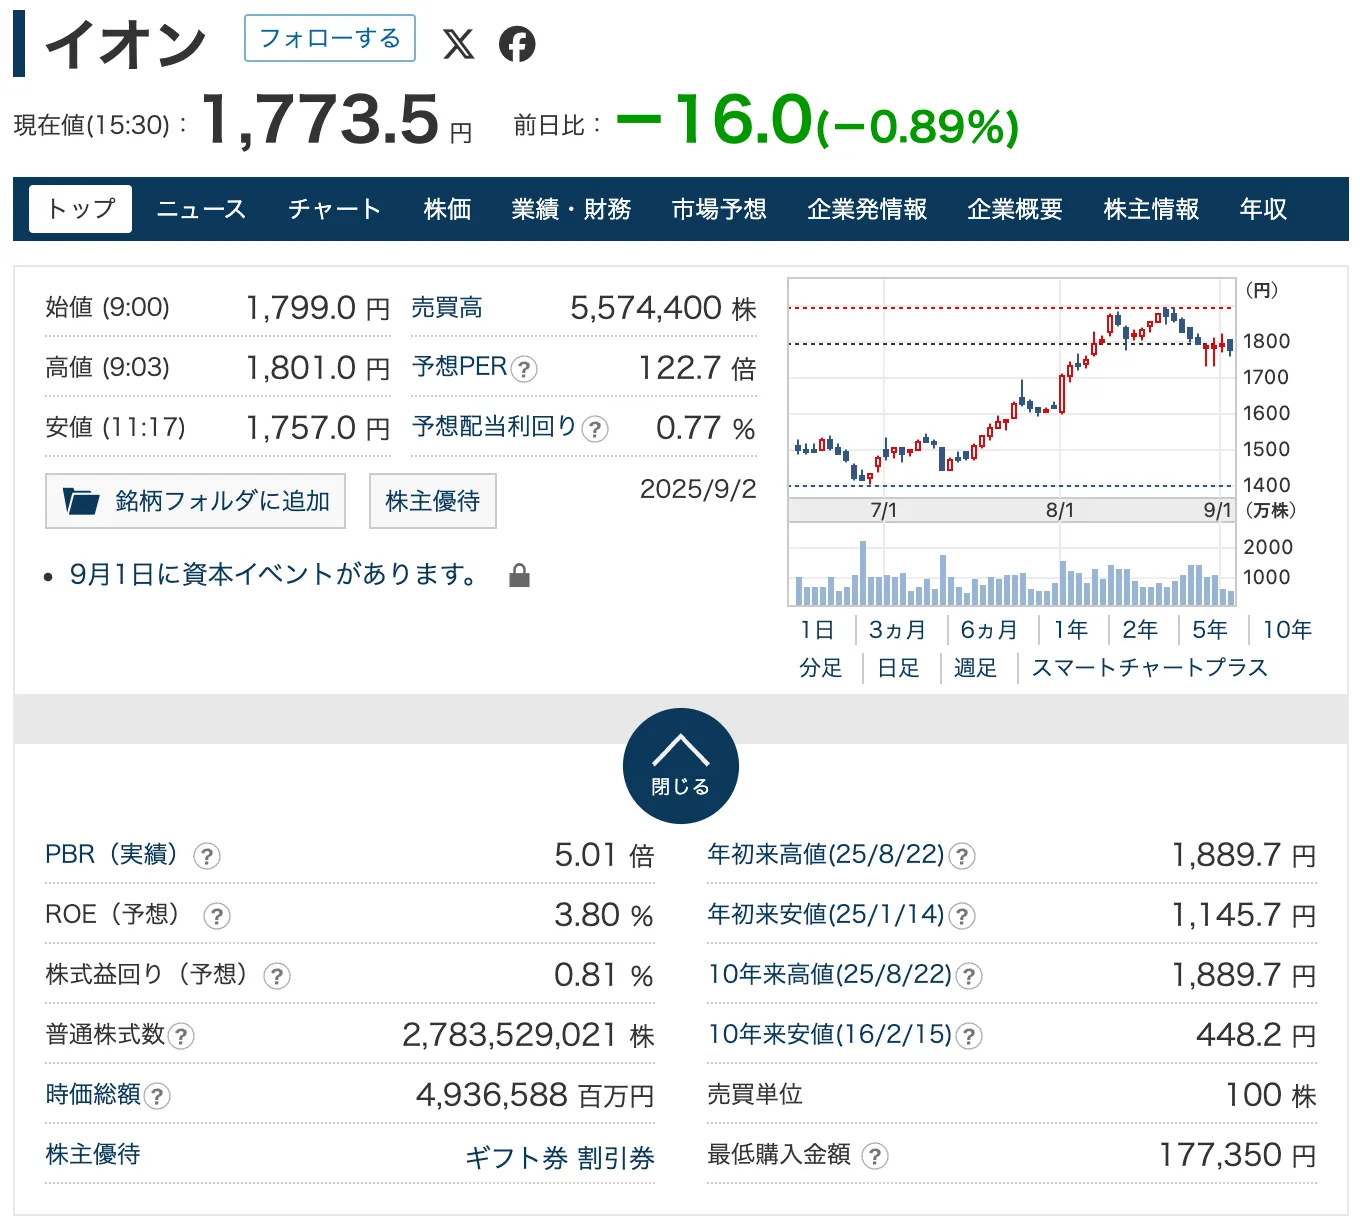
Task: Open the 企業発情報 tab
Action: pyautogui.click(x=867, y=209)
